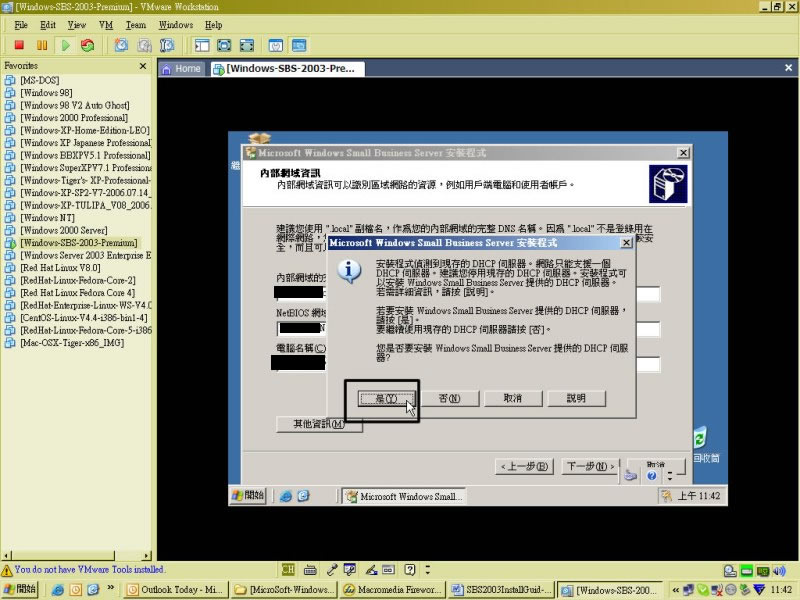Viewport: 800px width, 600px height.
Task: Open the Snapshot Manager wrench icon
Action: 167,45
